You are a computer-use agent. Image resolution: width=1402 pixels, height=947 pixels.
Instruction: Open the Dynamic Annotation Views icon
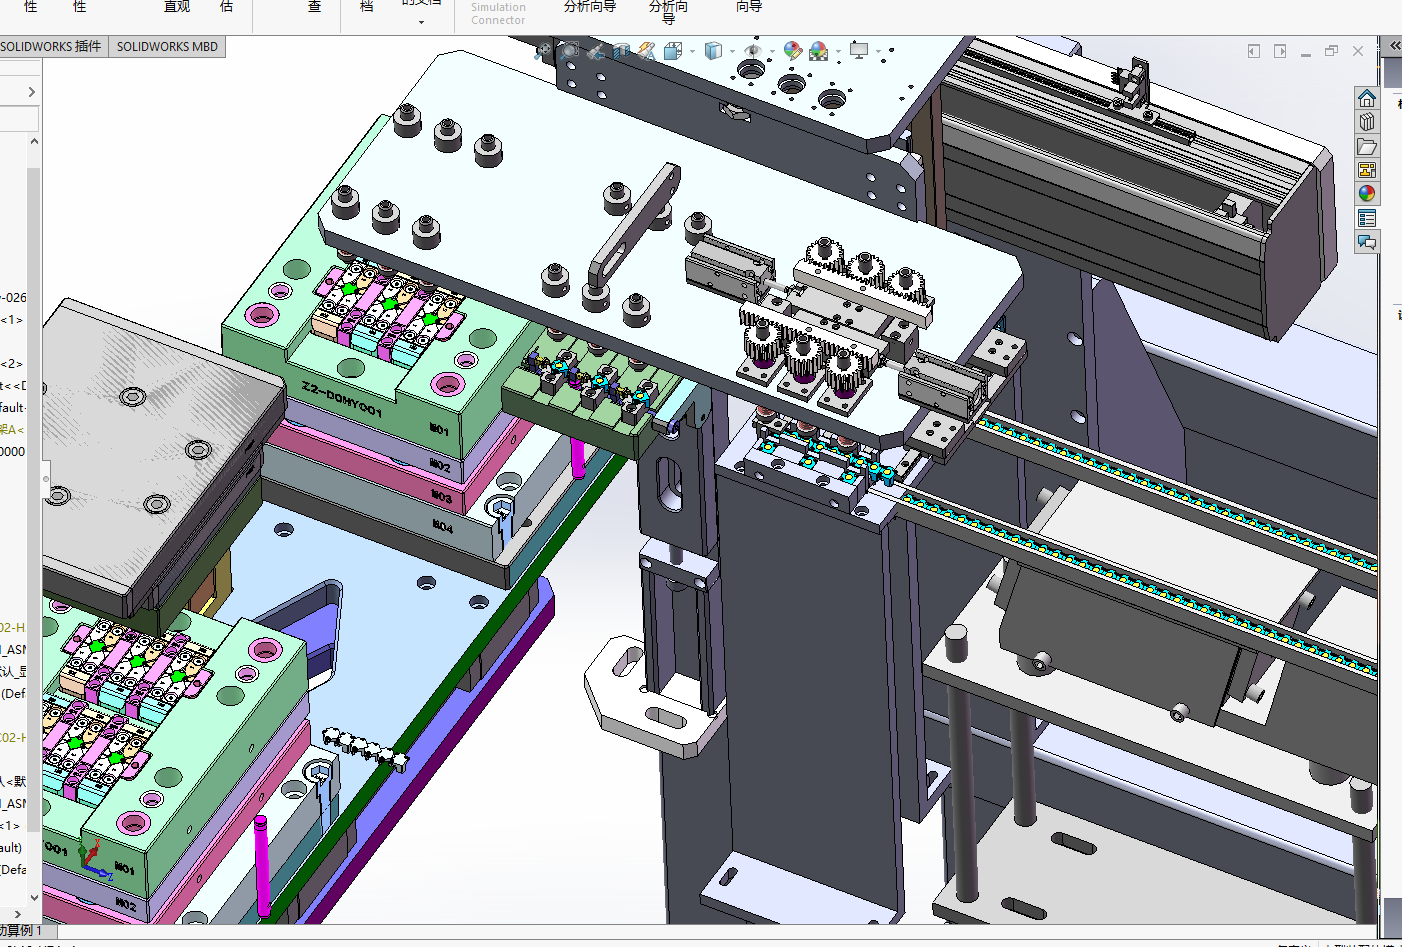tap(647, 51)
